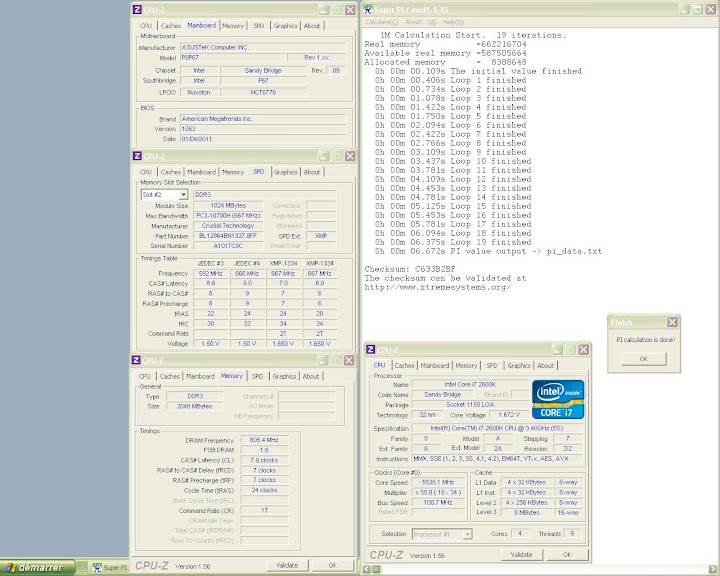Screen dimensions: 720x576
Task: Click processor name 'Intel Core i7 2600K'
Action: tap(470, 384)
